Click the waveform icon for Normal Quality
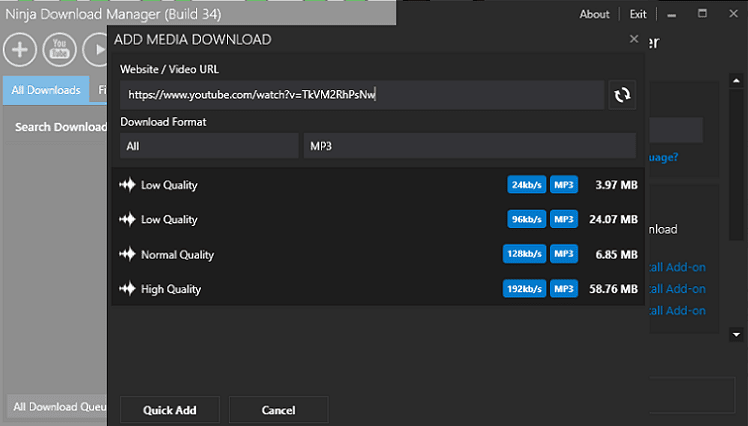This screenshot has height=426, width=748. (127, 254)
